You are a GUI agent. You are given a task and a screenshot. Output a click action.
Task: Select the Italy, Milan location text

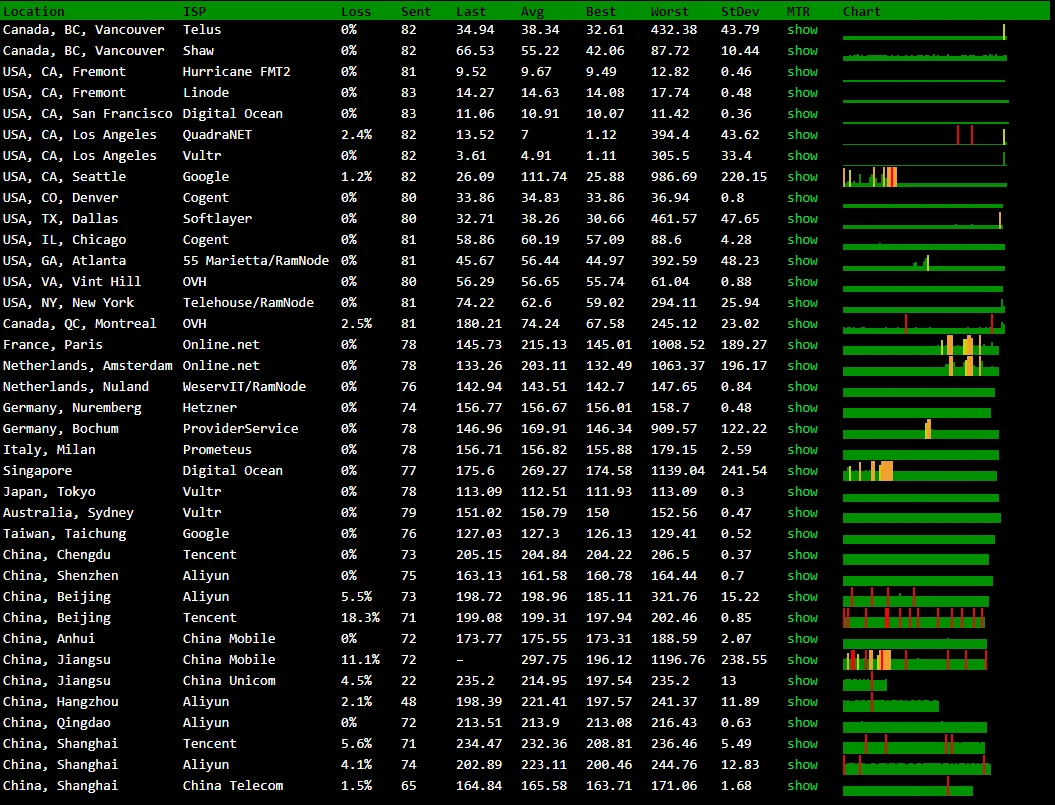pos(49,450)
